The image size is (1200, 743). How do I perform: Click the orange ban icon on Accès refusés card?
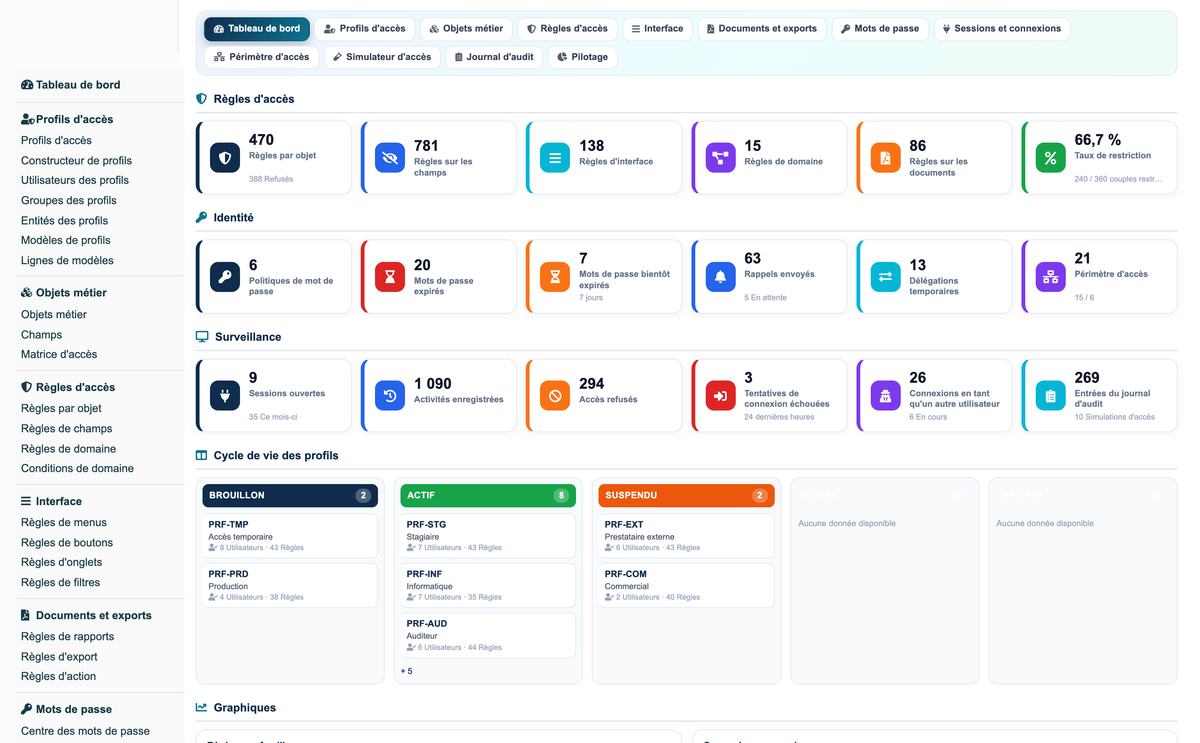(x=555, y=396)
